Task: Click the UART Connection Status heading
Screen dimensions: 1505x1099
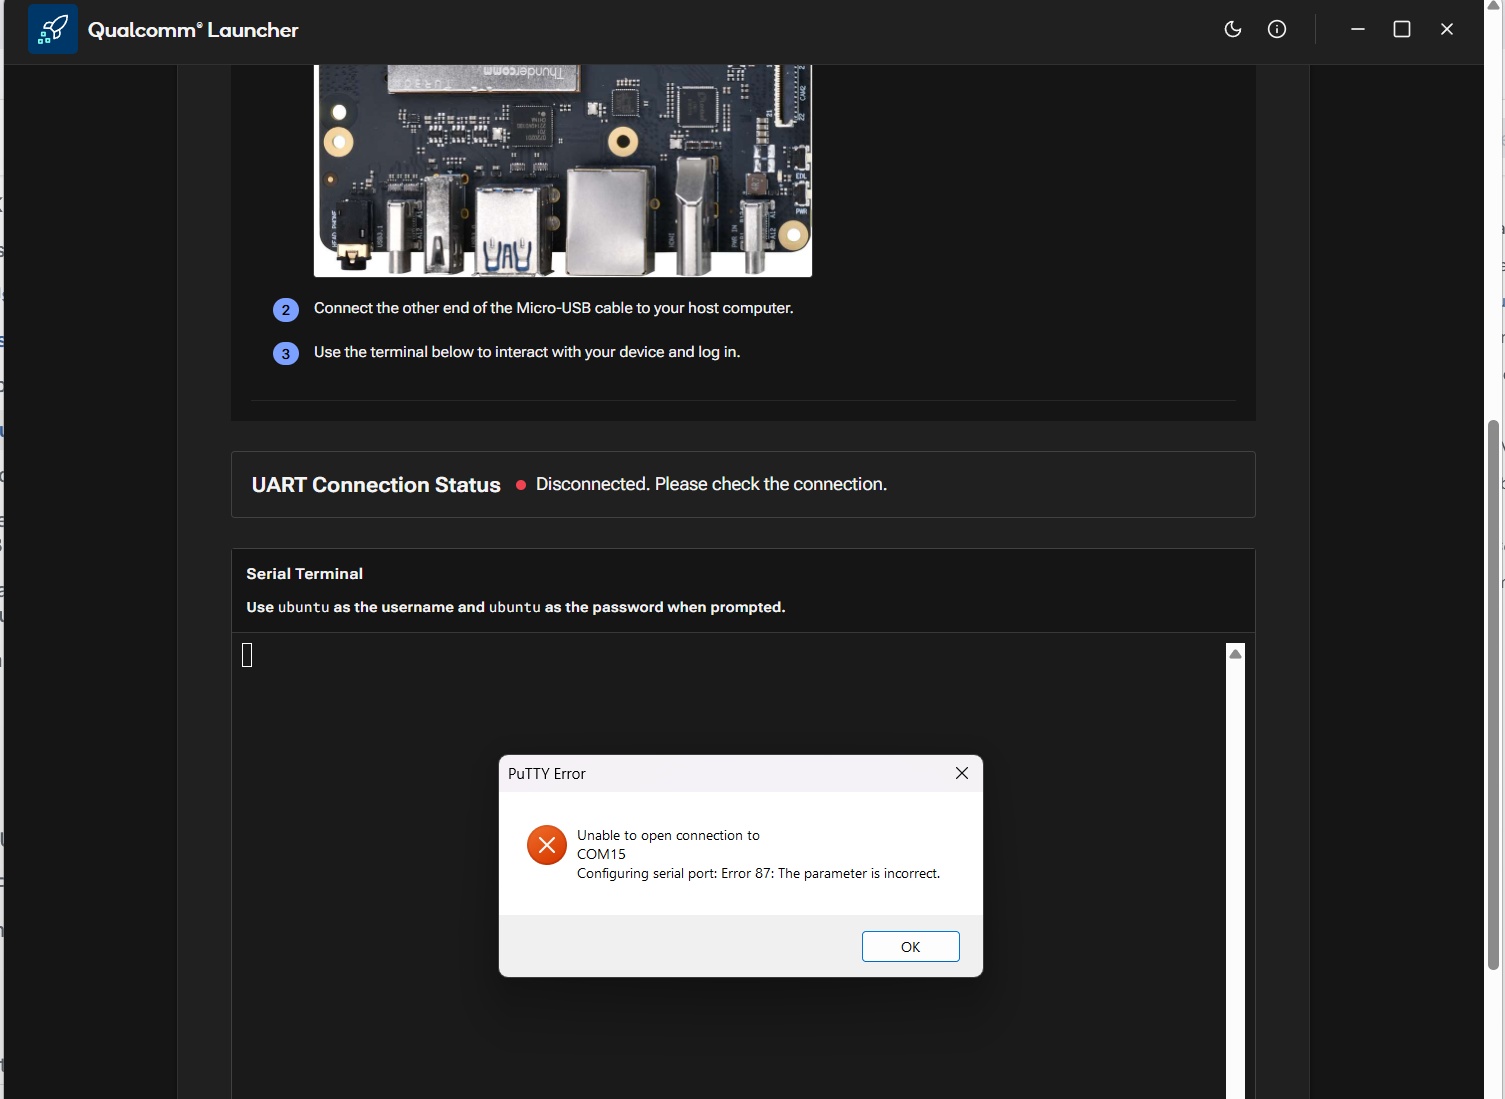Action: (x=376, y=485)
